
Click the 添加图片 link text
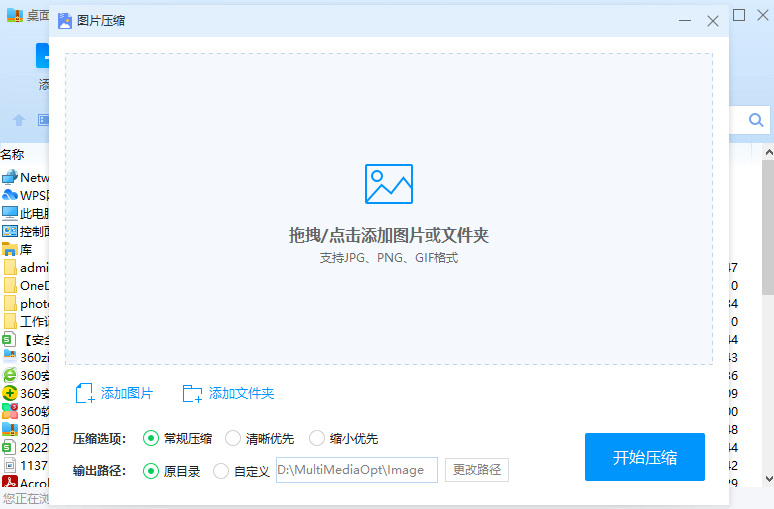127,393
